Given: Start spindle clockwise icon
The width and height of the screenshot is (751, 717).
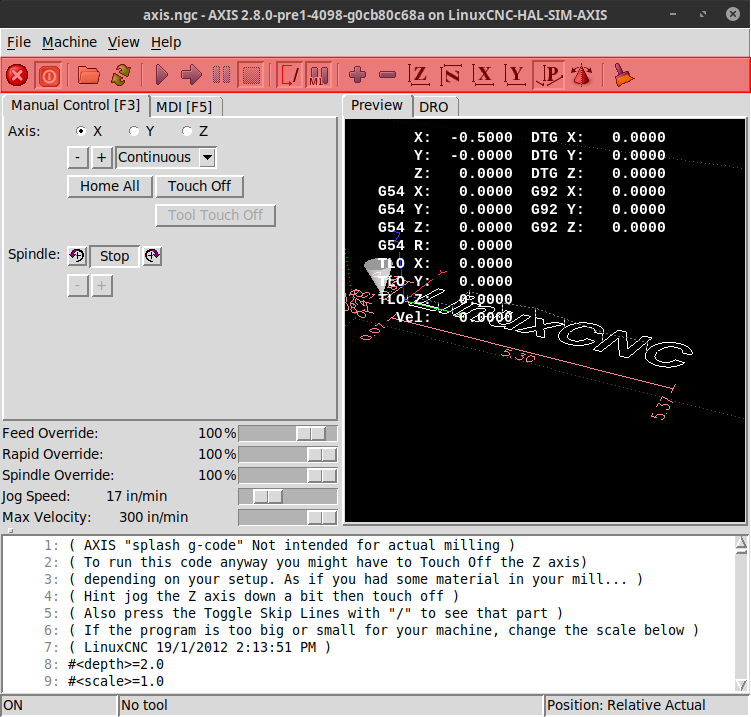Looking at the screenshot, I should (x=152, y=256).
